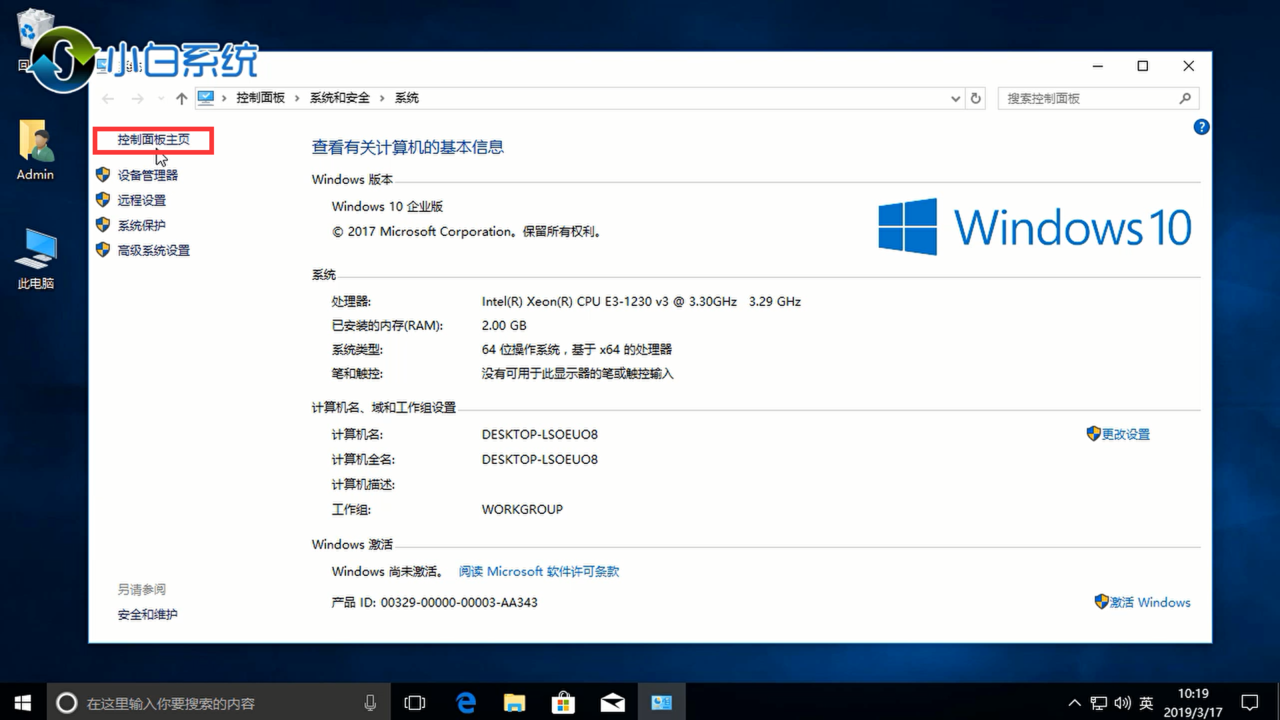The image size is (1280, 720).
Task: Click shield icon next to 设备管理器
Action: tap(102, 174)
